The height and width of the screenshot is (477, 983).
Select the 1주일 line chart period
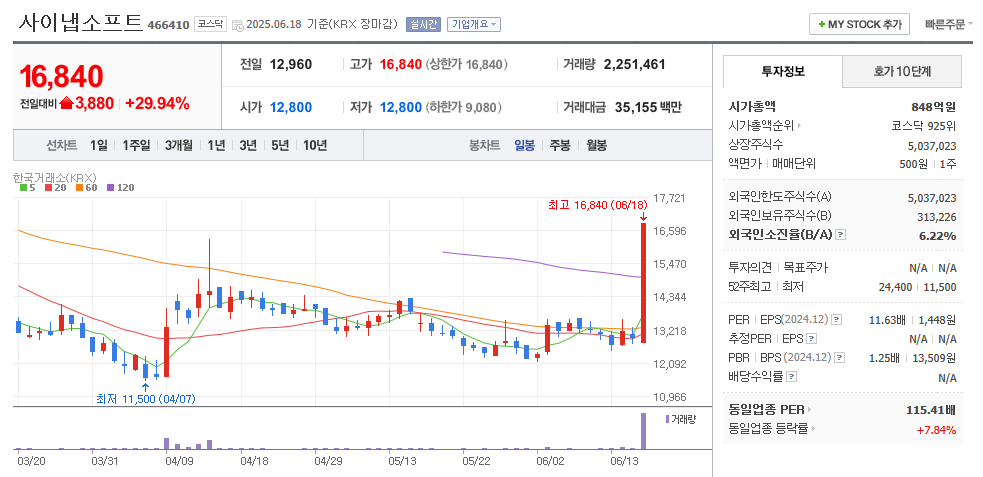pyautogui.click(x=136, y=145)
